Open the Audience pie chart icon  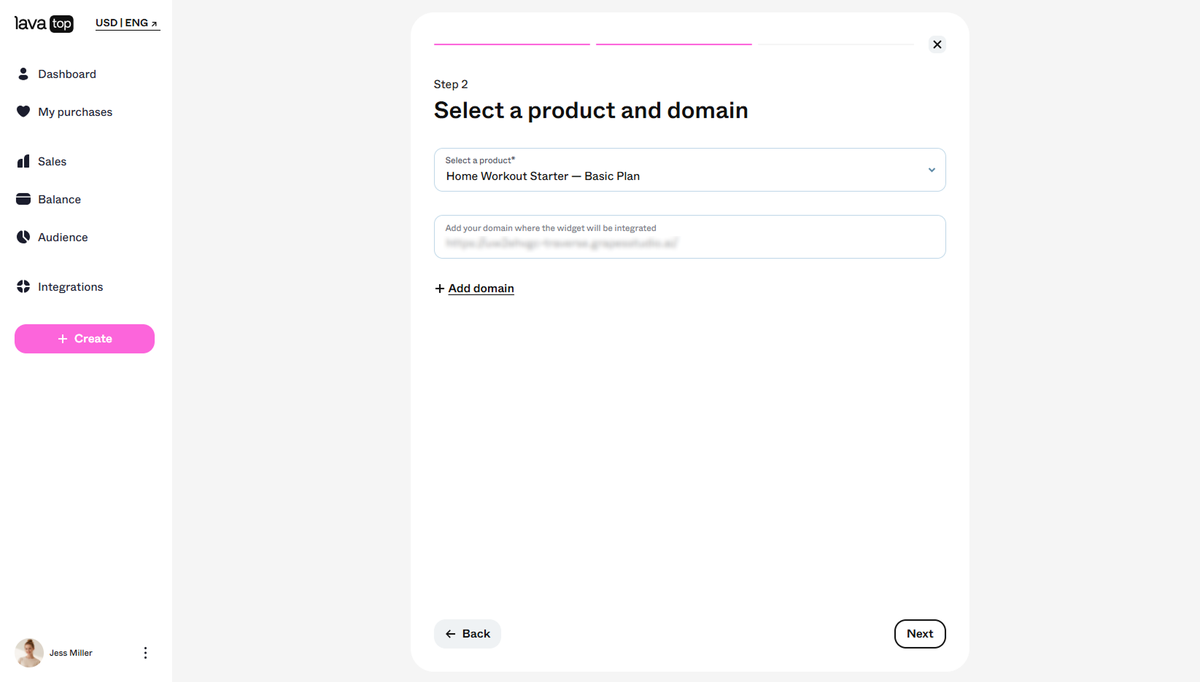click(x=24, y=237)
